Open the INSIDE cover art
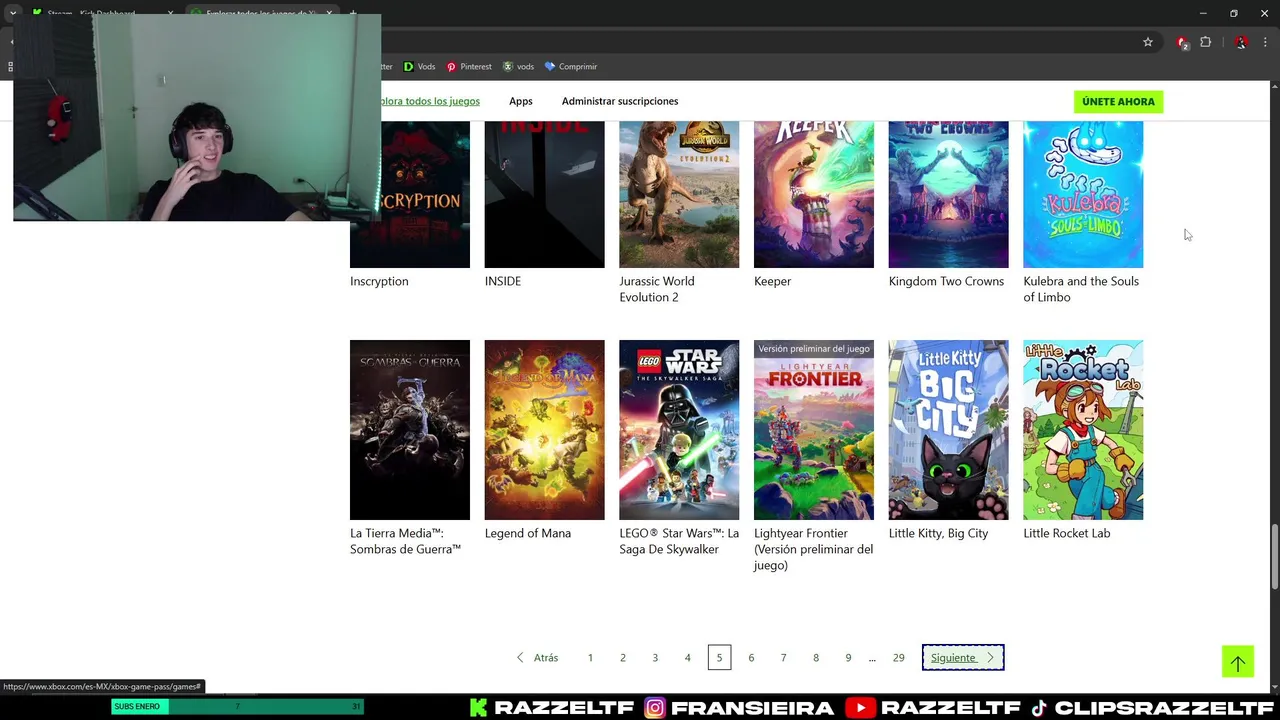Image resolution: width=1280 pixels, height=720 pixels. coord(544,194)
